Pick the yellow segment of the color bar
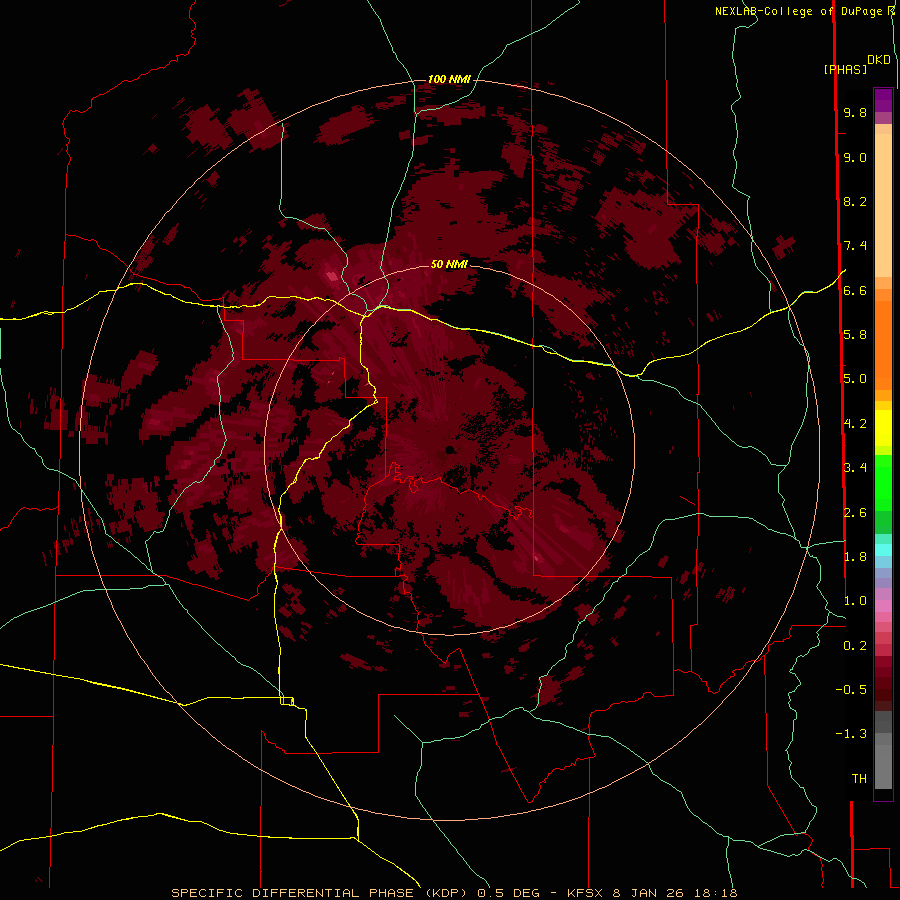Image resolution: width=900 pixels, height=900 pixels. (x=883, y=428)
